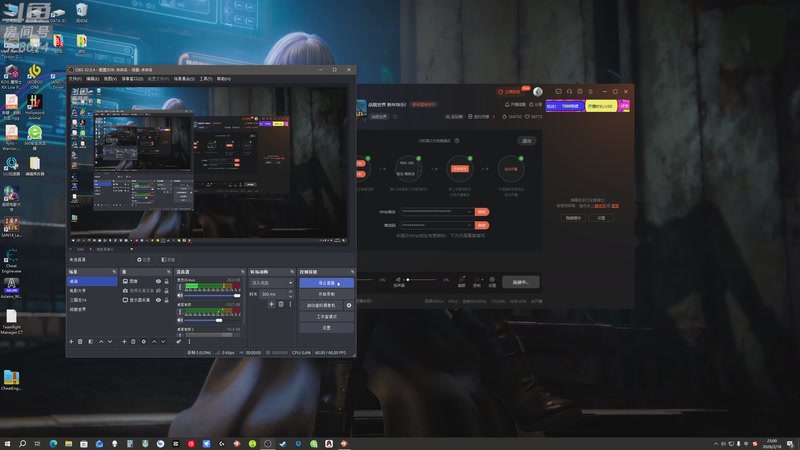Click Studio Mode button in OBS Controls
The height and width of the screenshot is (450, 800).
point(327,316)
